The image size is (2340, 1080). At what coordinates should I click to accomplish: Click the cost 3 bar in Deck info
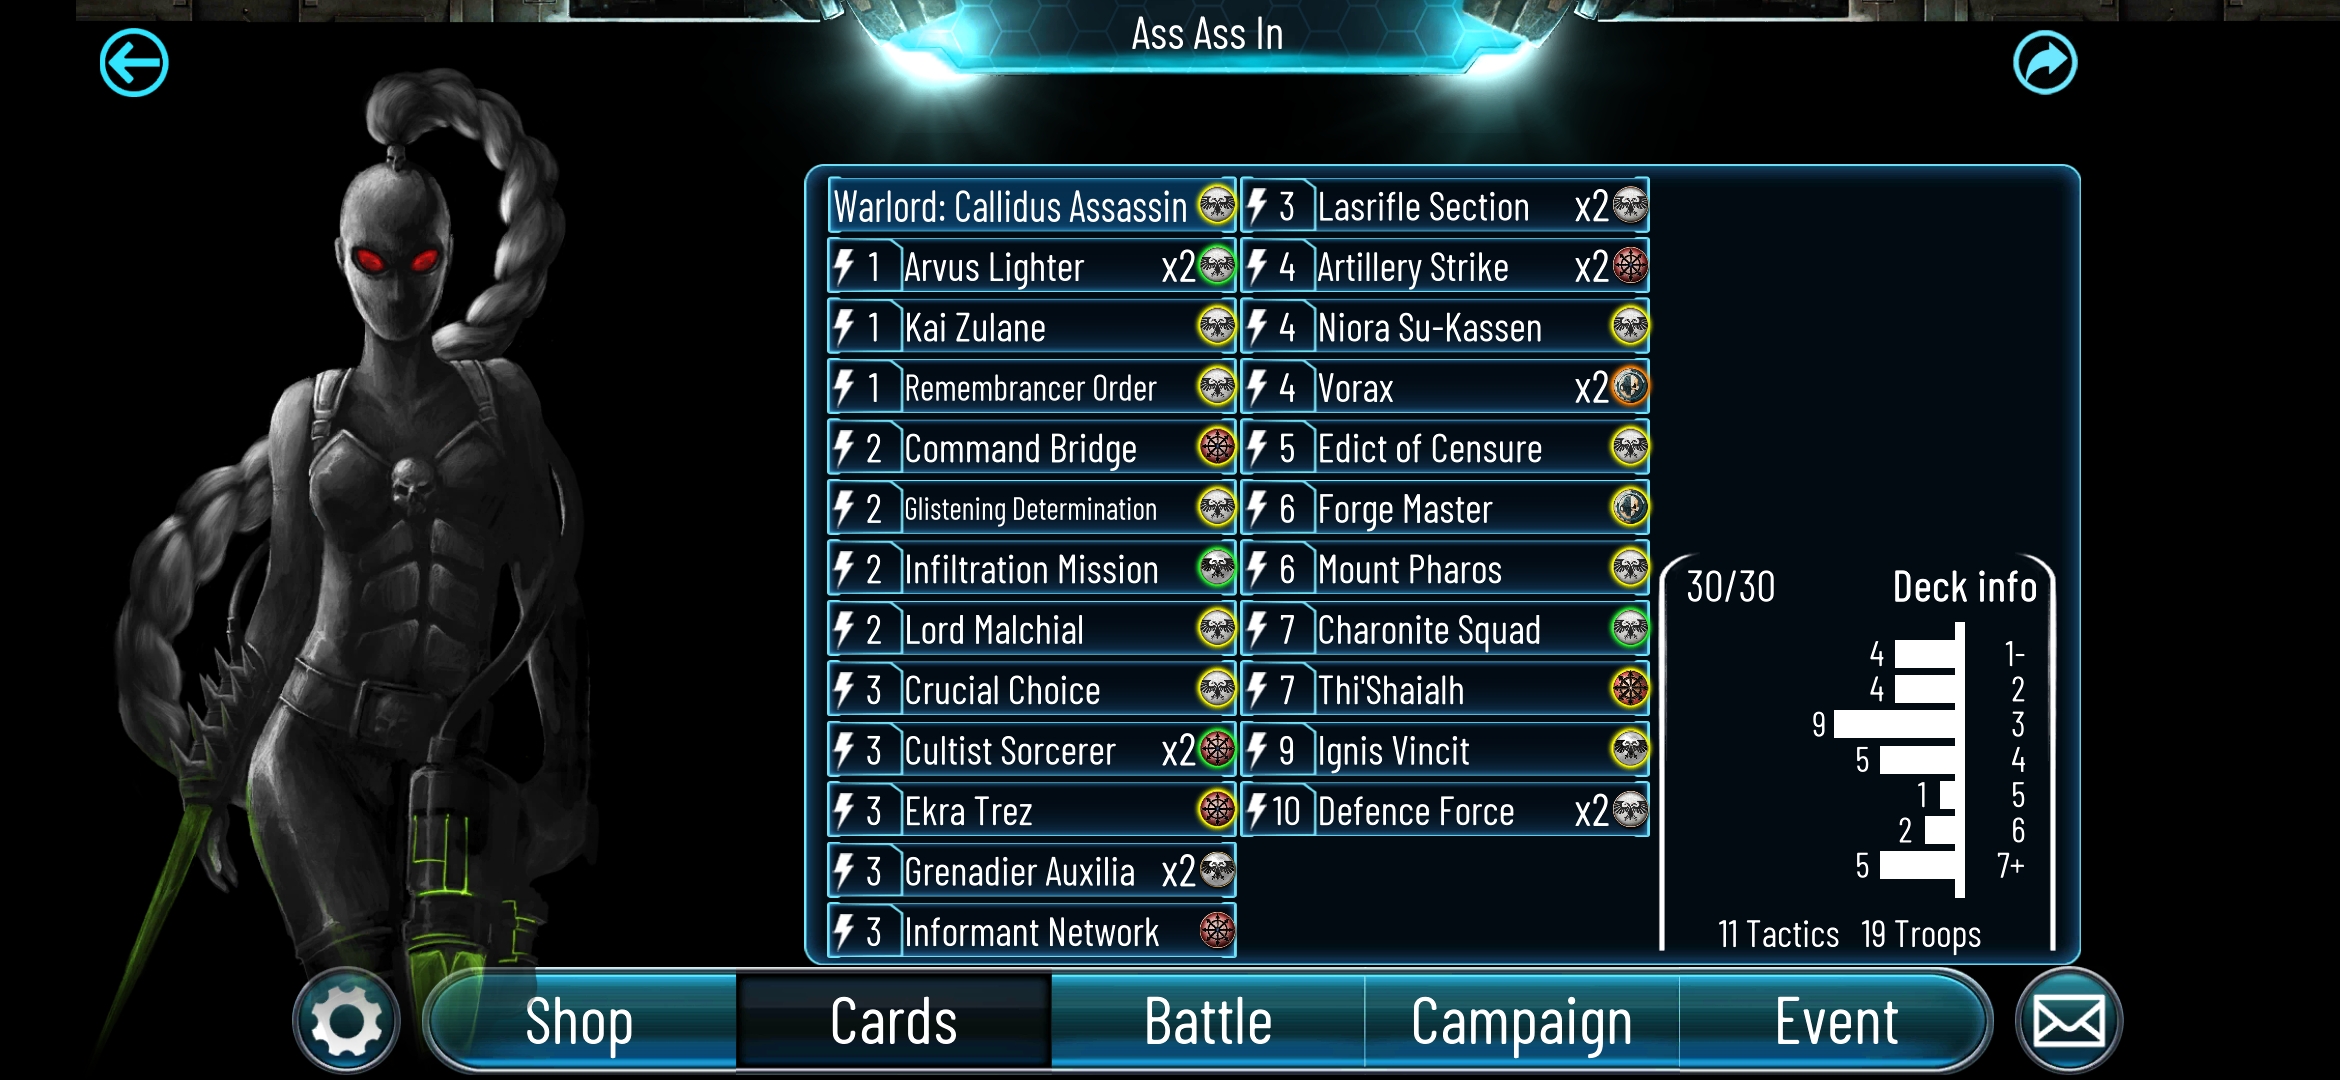[x=1894, y=724]
